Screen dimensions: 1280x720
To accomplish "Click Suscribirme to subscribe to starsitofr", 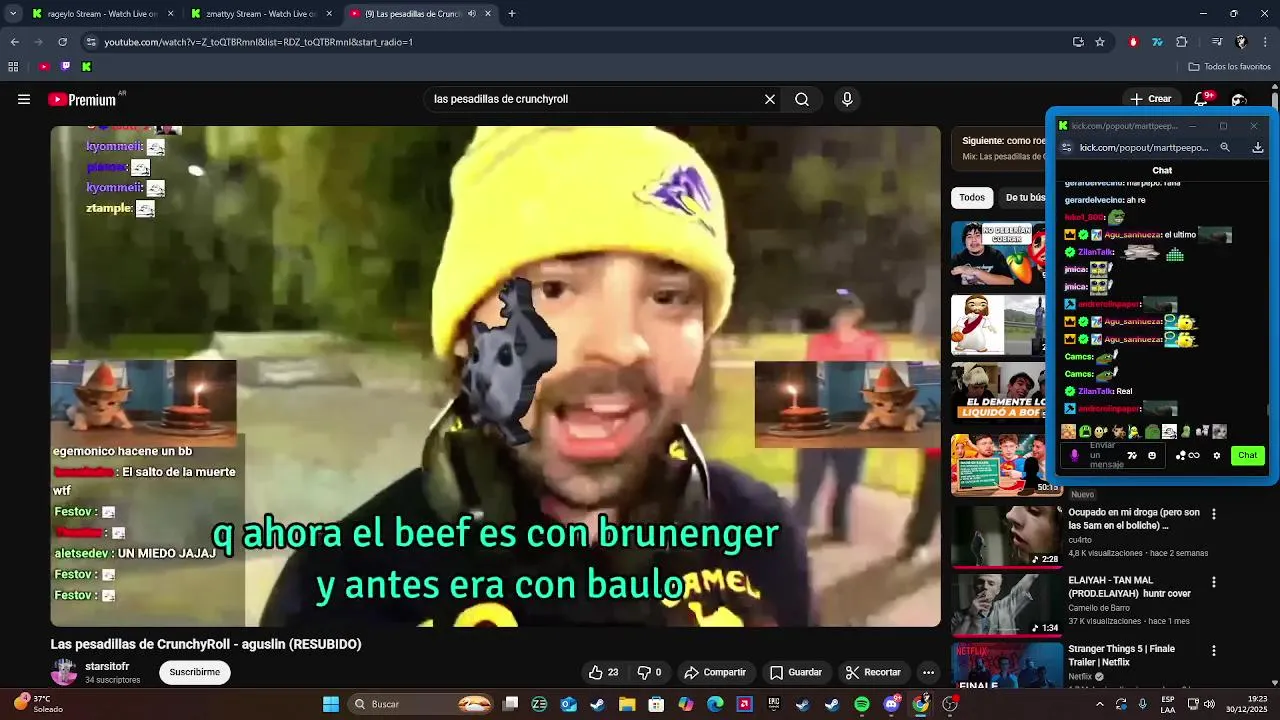I will (x=195, y=672).
